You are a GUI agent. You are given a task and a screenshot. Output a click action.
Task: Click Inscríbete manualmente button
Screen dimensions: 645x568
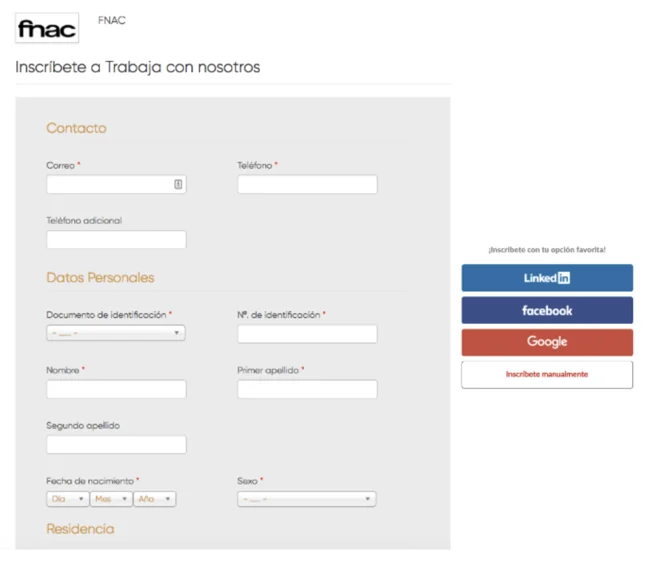click(547, 374)
